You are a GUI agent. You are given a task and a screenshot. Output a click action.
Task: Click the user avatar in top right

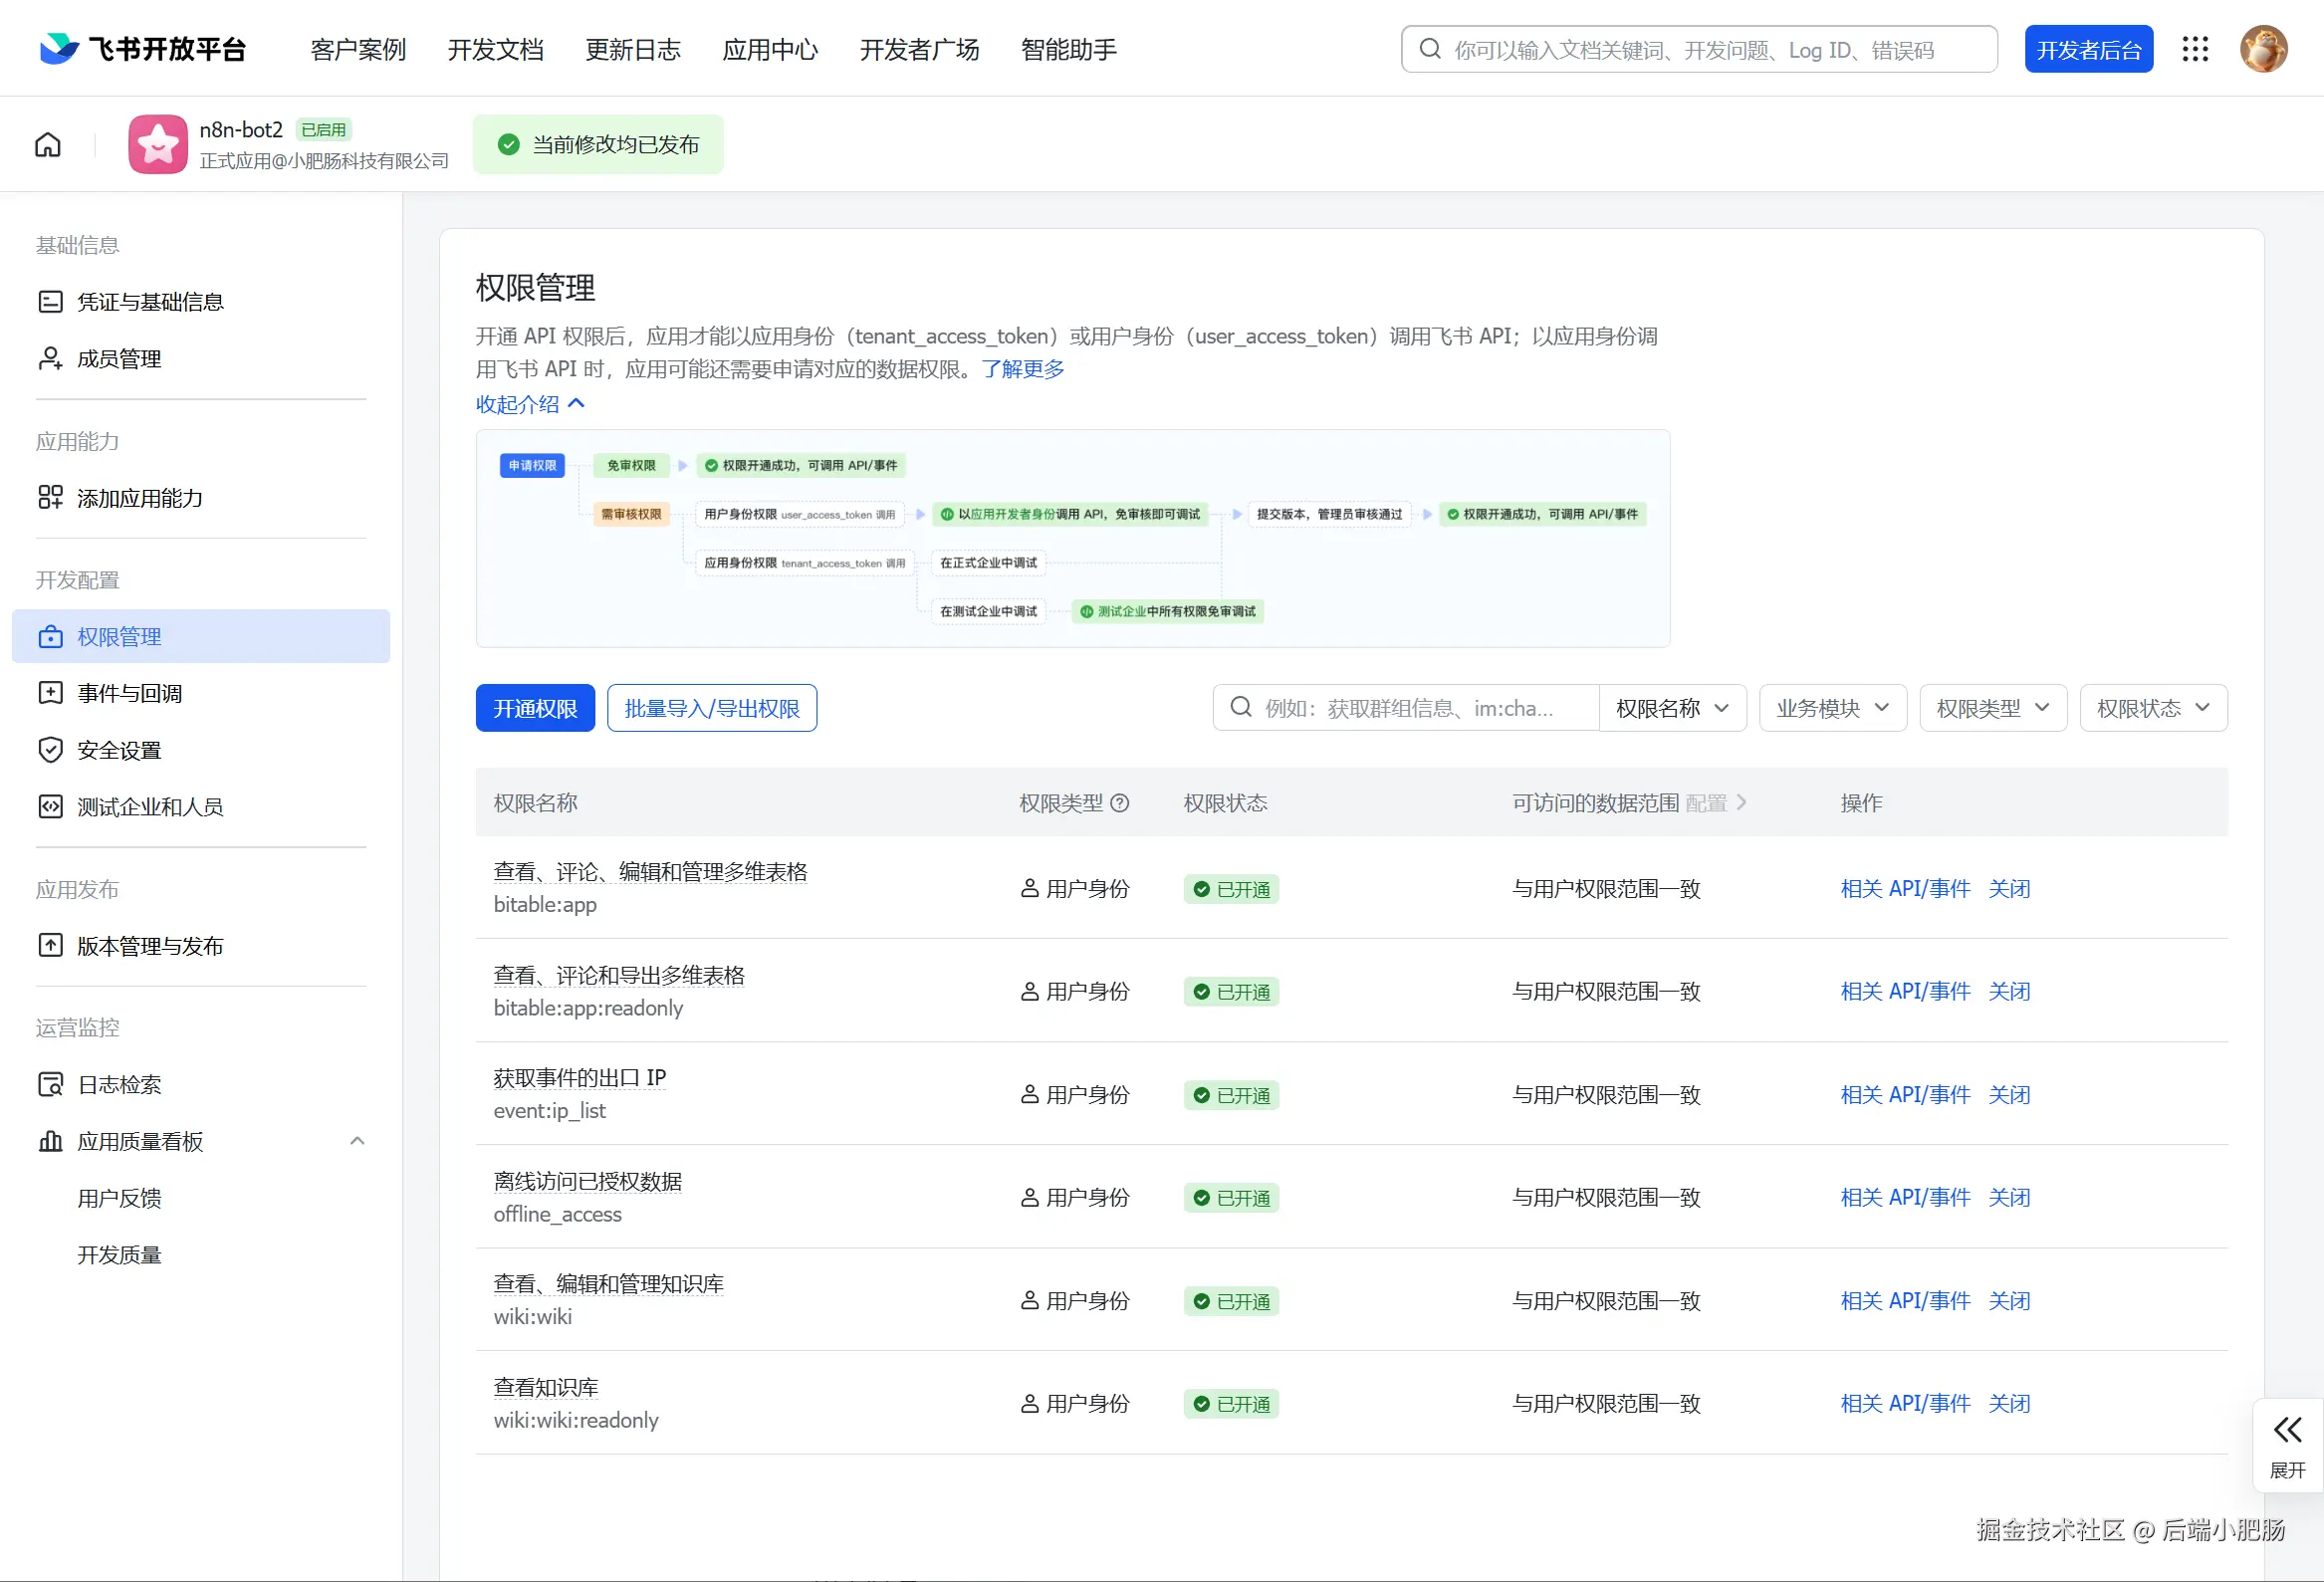tap(2262, 49)
